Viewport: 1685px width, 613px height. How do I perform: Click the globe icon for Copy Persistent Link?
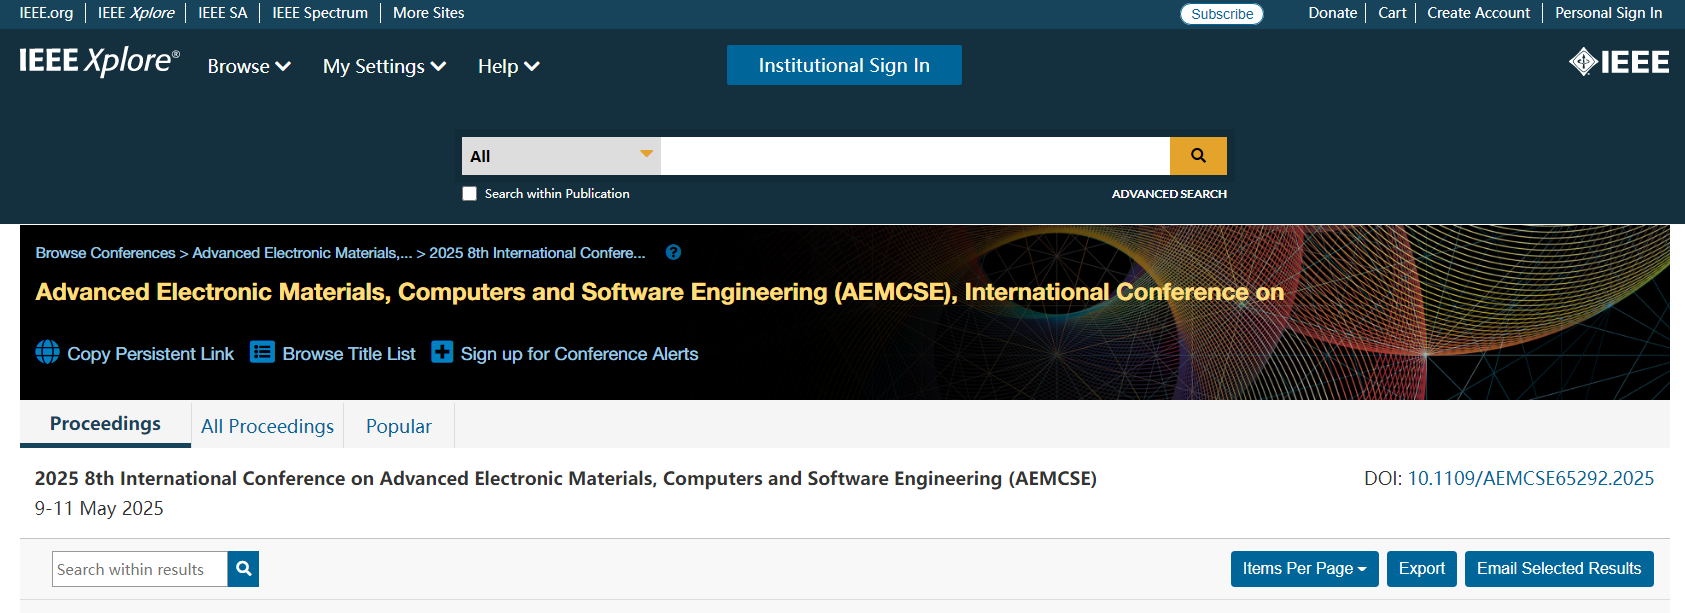click(48, 352)
